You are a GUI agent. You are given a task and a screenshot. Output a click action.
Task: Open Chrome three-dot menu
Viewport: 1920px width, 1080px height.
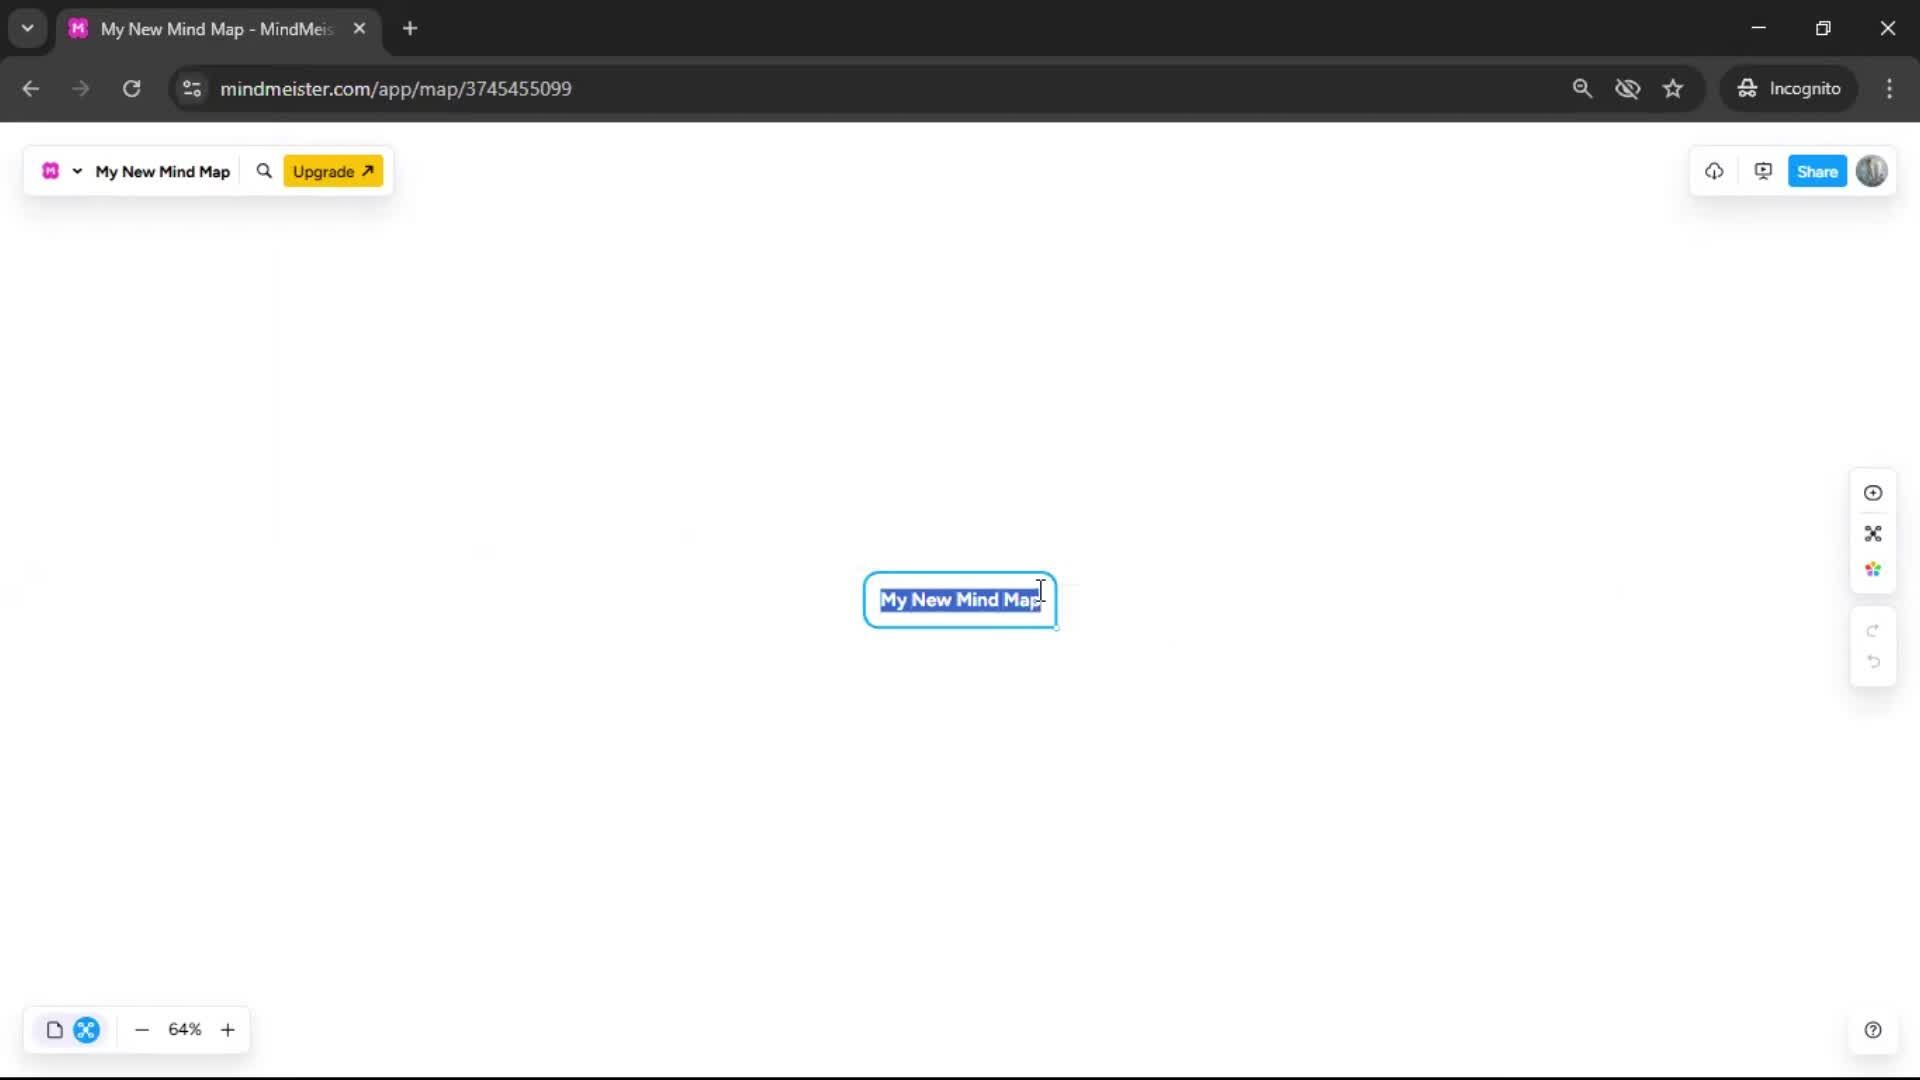point(1889,88)
